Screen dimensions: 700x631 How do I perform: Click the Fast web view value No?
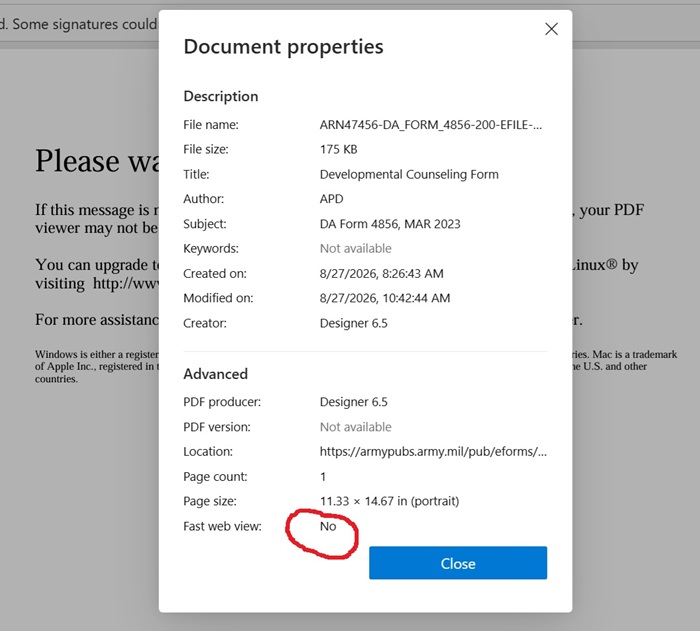click(328, 526)
